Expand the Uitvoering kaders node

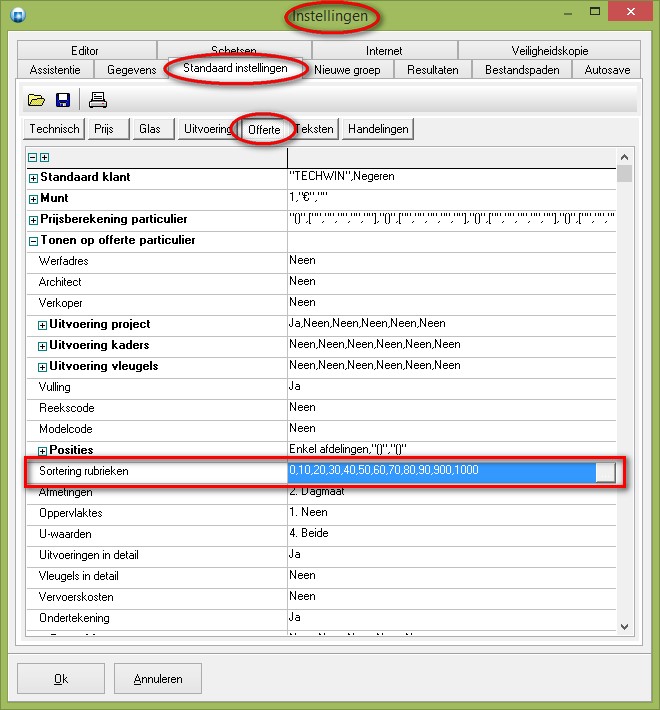tap(42, 346)
